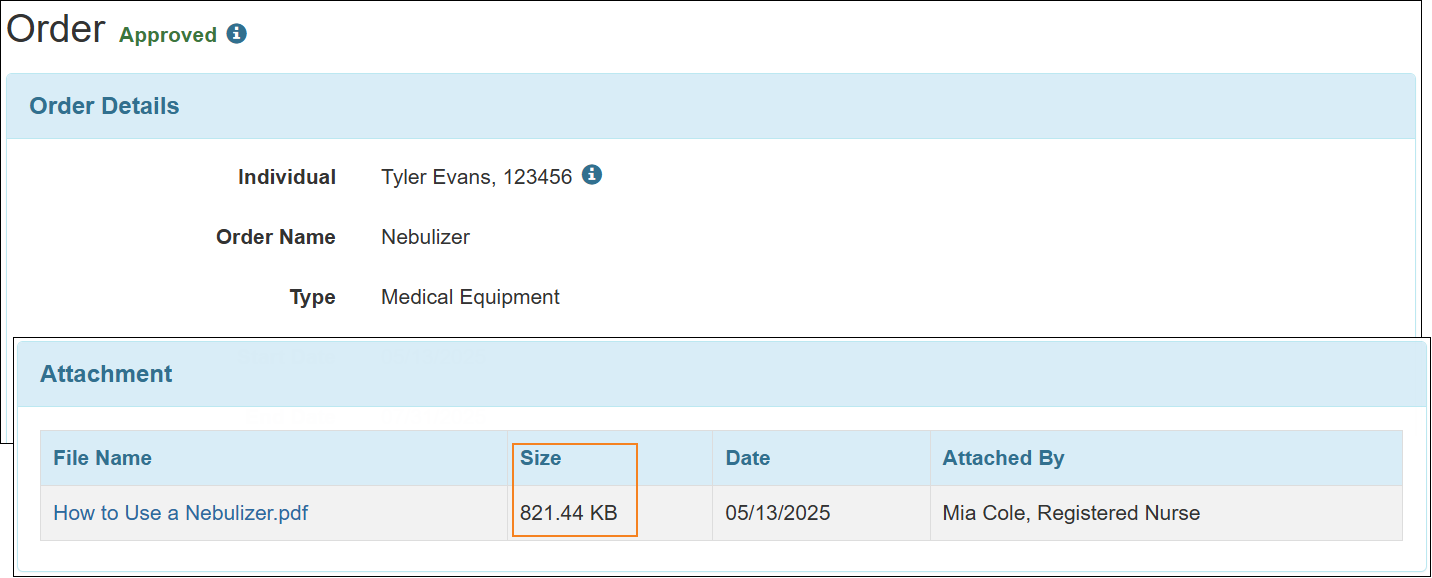Image resolution: width=1432 pixels, height=578 pixels.
Task: Open How to Use a Nebulizer.pdf
Action: point(181,513)
